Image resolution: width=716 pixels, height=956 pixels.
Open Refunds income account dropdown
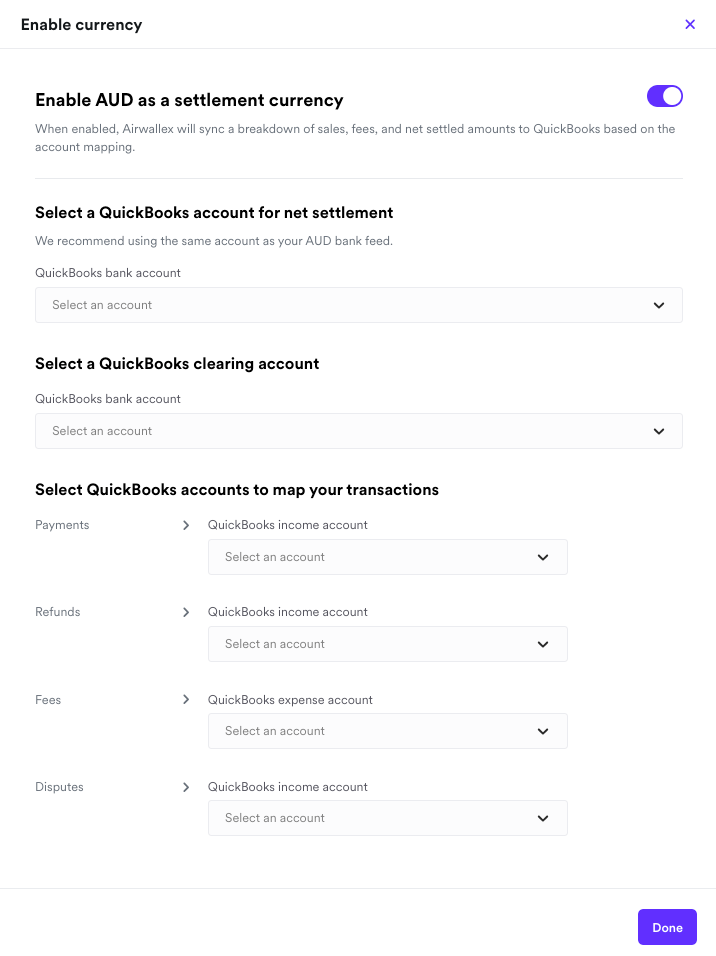pos(387,644)
